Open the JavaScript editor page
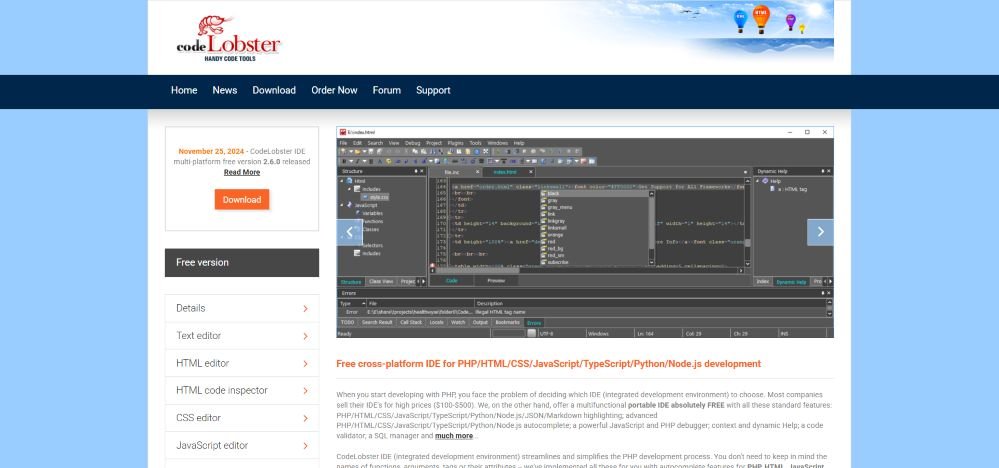Viewport: 999px width, 468px height. (x=242, y=445)
